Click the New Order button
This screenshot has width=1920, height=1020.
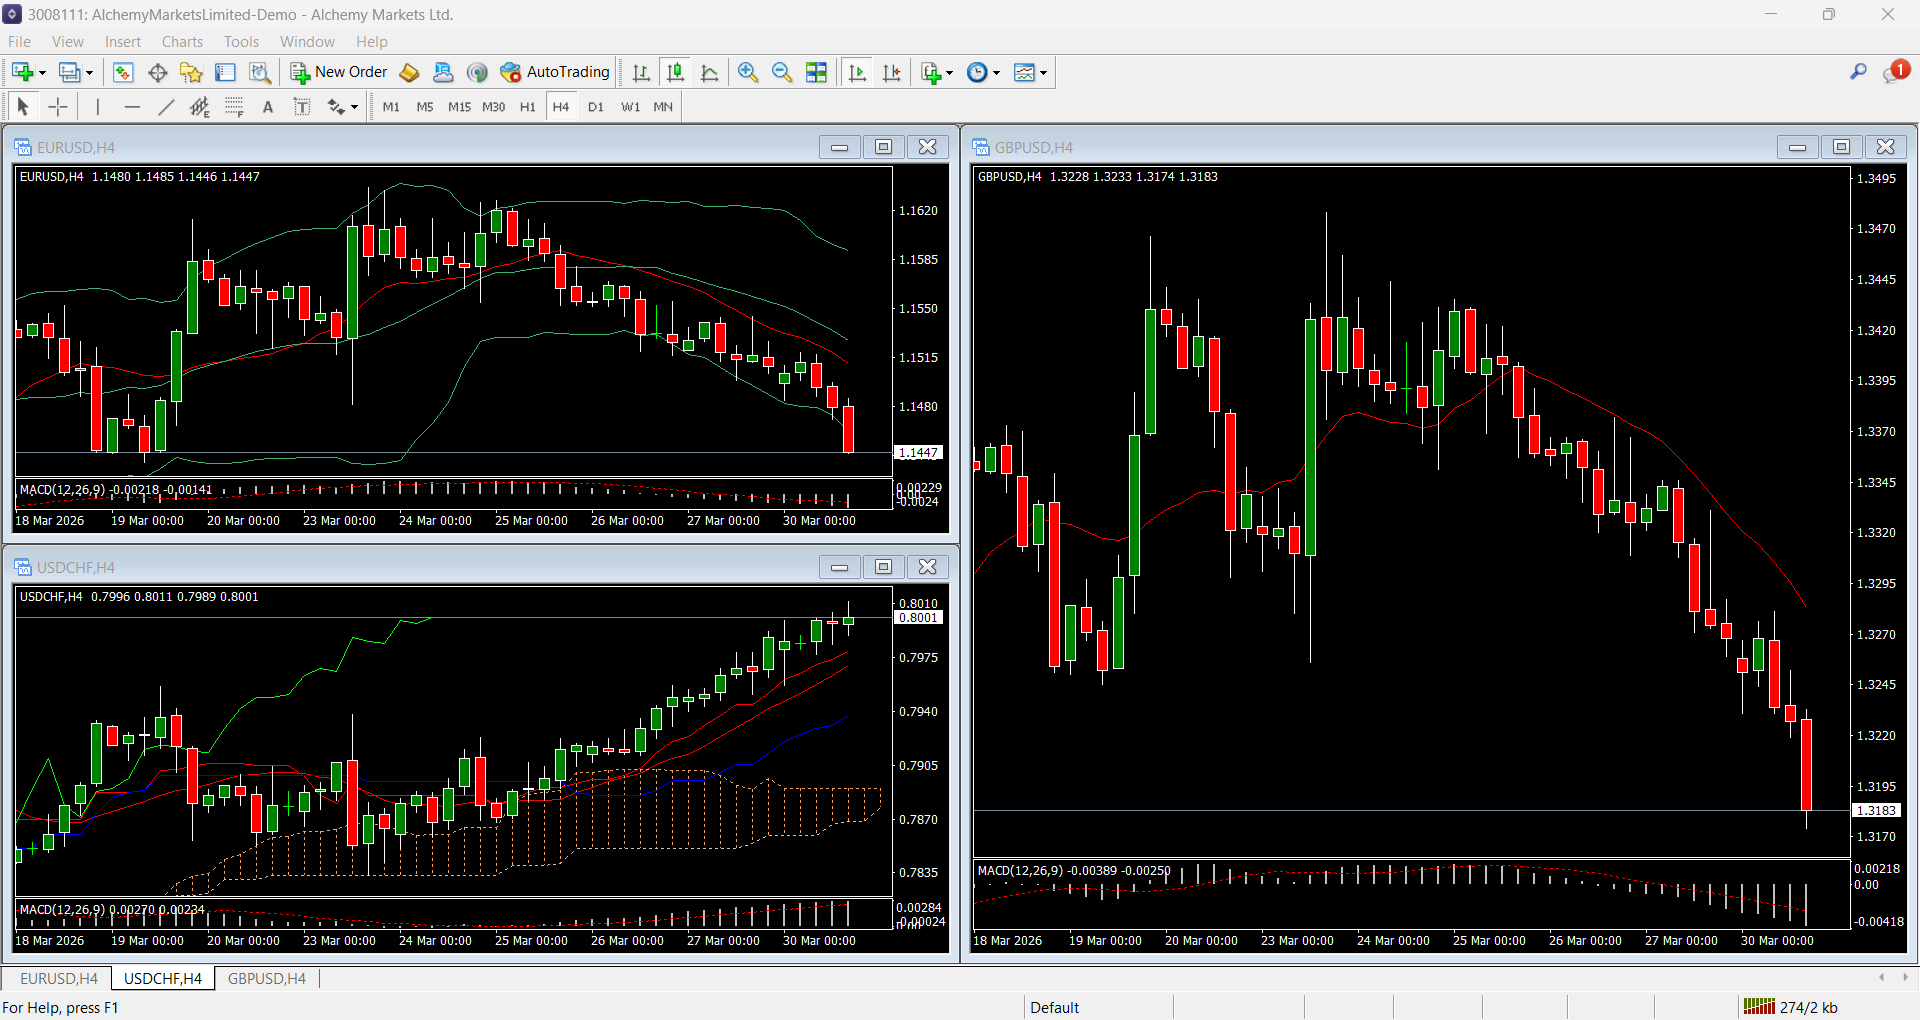tap(339, 72)
